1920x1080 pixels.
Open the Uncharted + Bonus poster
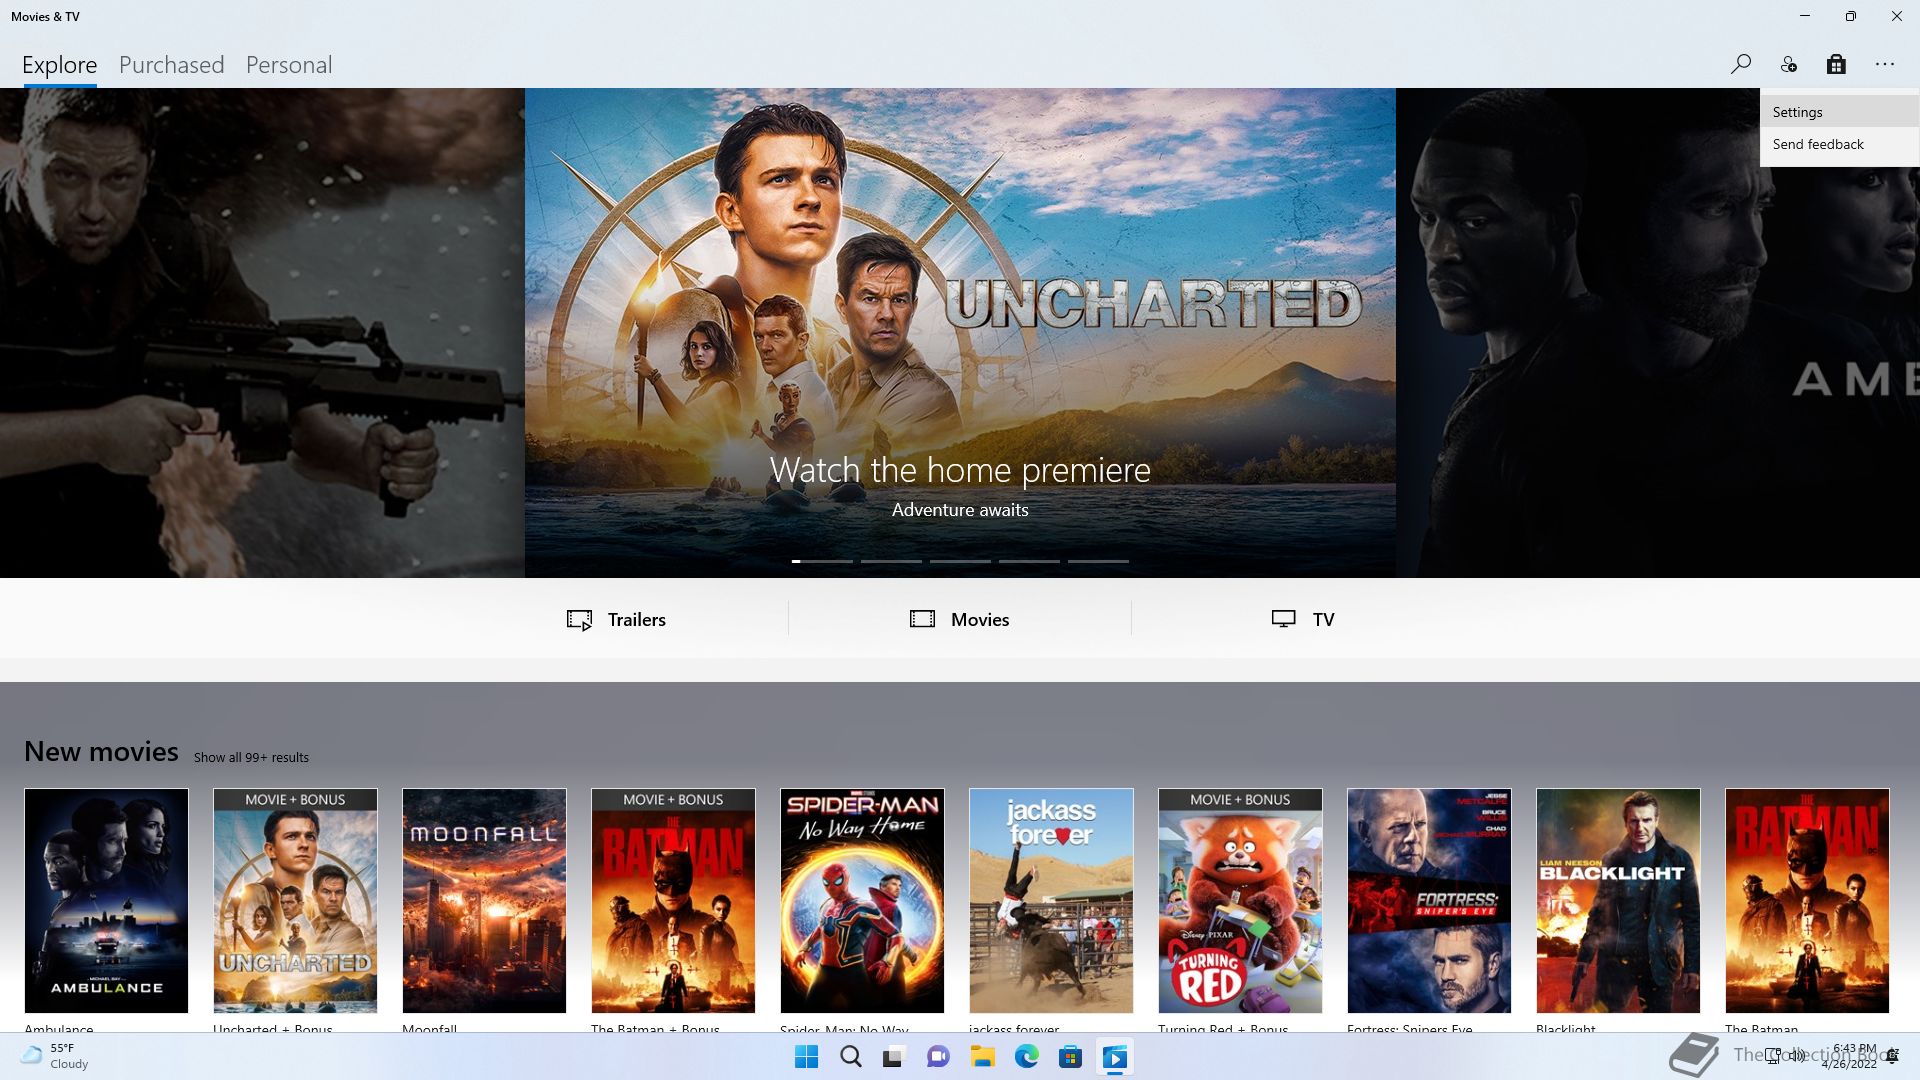point(295,900)
